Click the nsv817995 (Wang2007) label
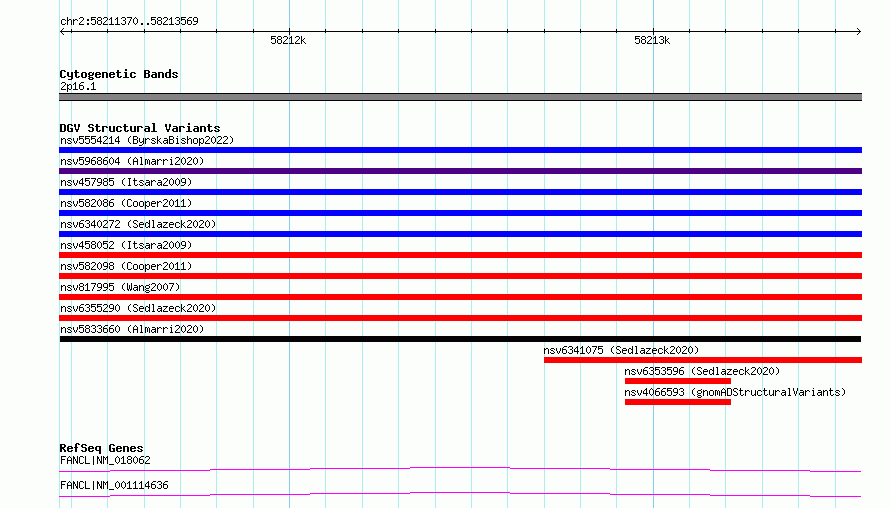This screenshot has width=890, height=508. click(x=120, y=287)
